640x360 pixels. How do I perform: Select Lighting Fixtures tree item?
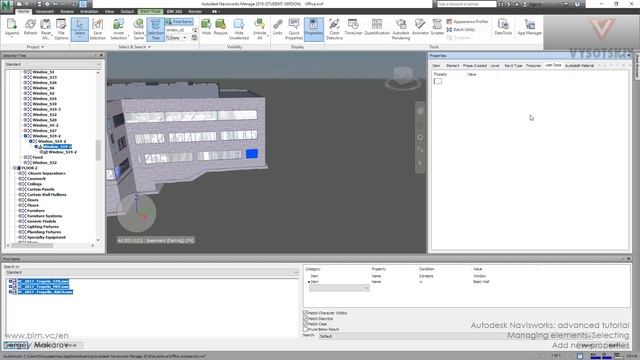(x=43, y=227)
